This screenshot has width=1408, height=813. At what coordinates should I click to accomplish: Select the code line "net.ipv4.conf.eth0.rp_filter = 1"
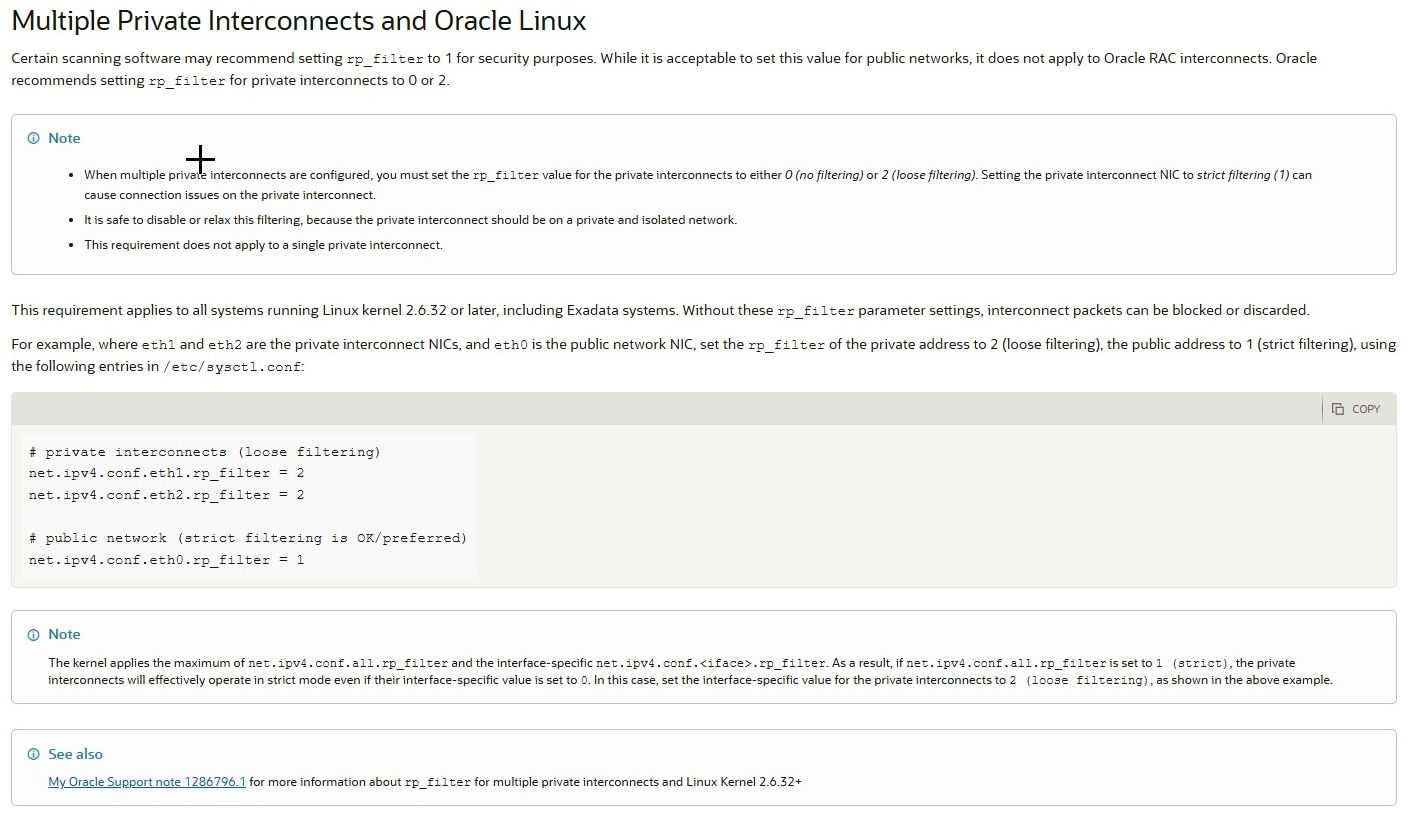pyautogui.click(x=166, y=560)
